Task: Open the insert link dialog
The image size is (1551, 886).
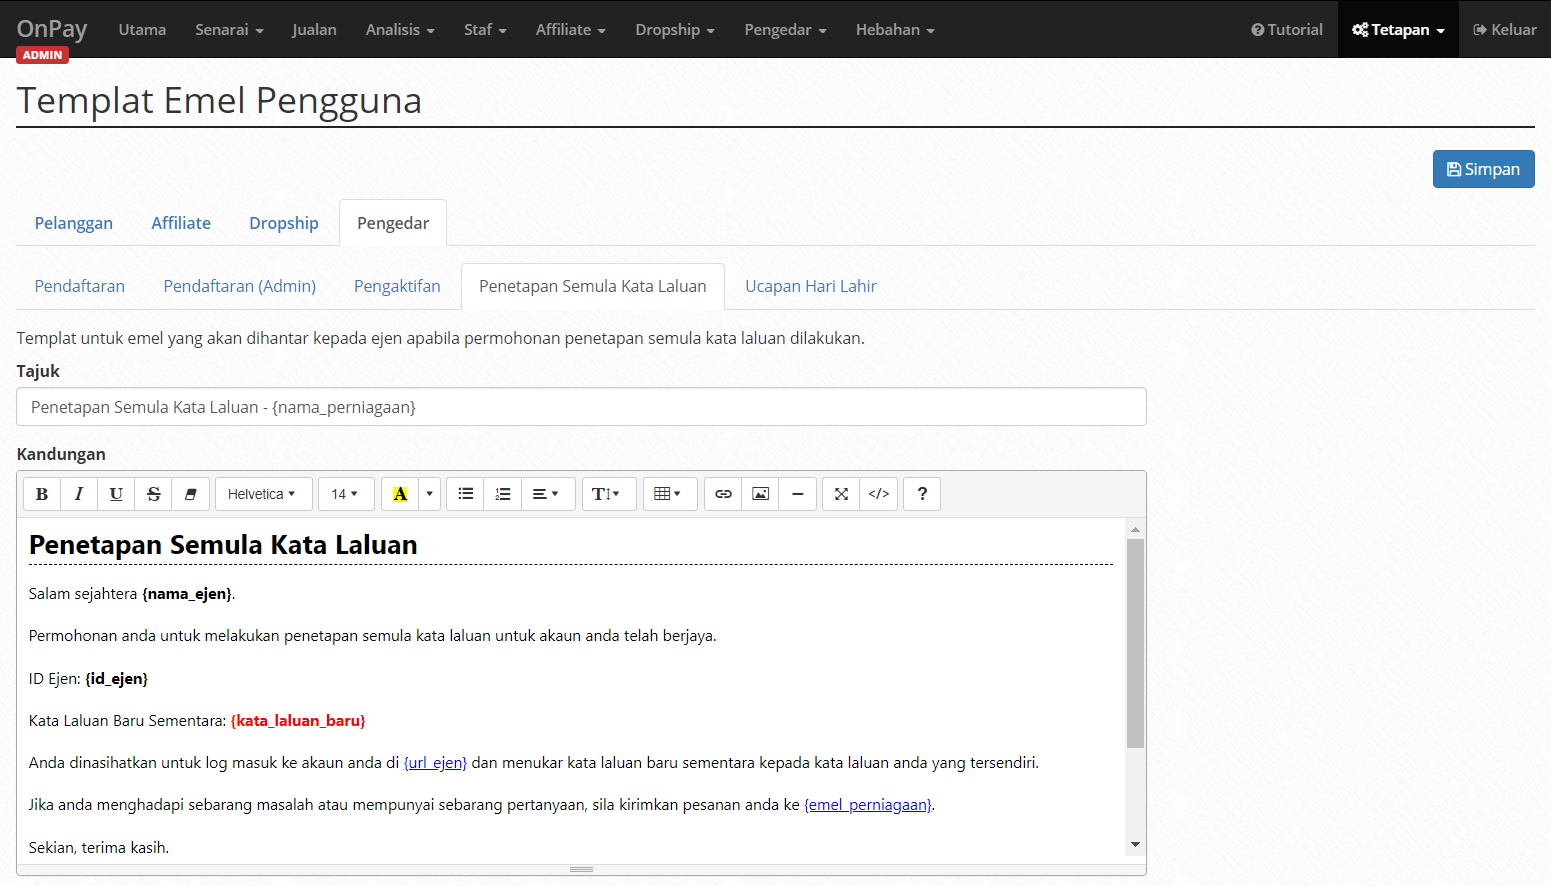Action: 723,494
